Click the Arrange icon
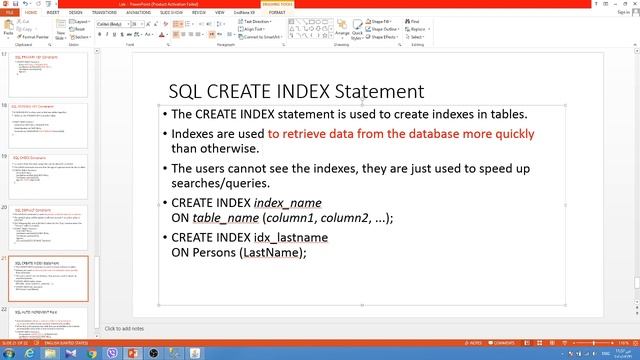640x360 pixels. 342,28
